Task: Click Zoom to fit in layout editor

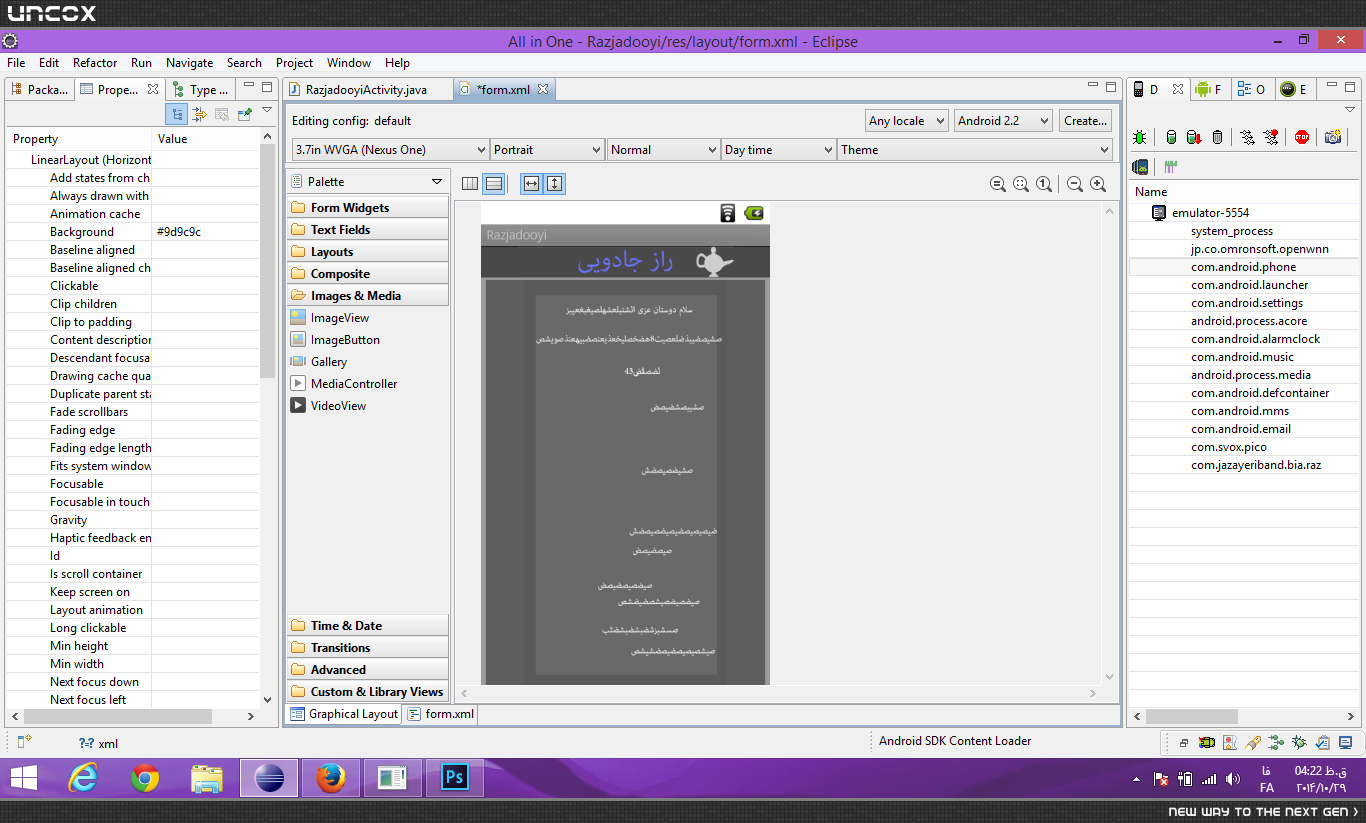Action: [x=1021, y=184]
